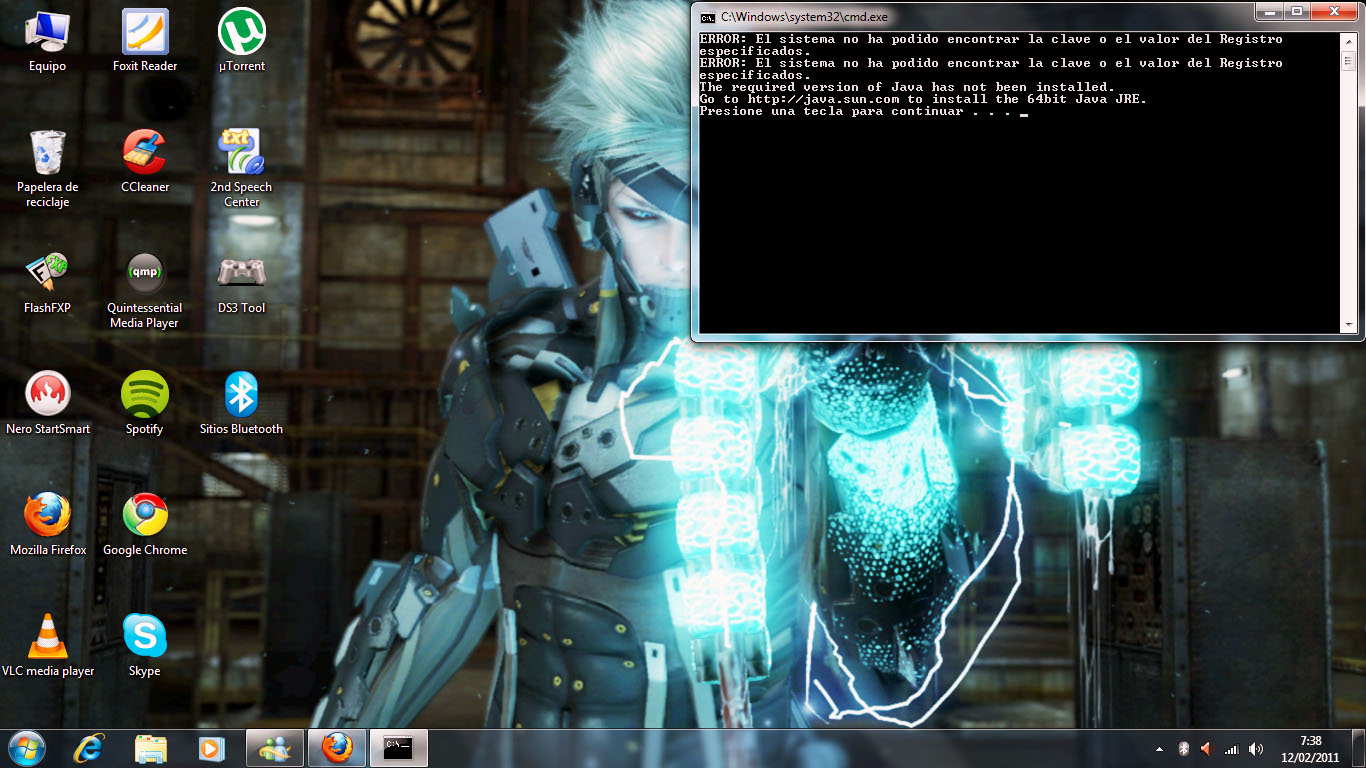The width and height of the screenshot is (1366, 768).
Task: Click the Bluetooth tray icon
Action: click(1183, 749)
